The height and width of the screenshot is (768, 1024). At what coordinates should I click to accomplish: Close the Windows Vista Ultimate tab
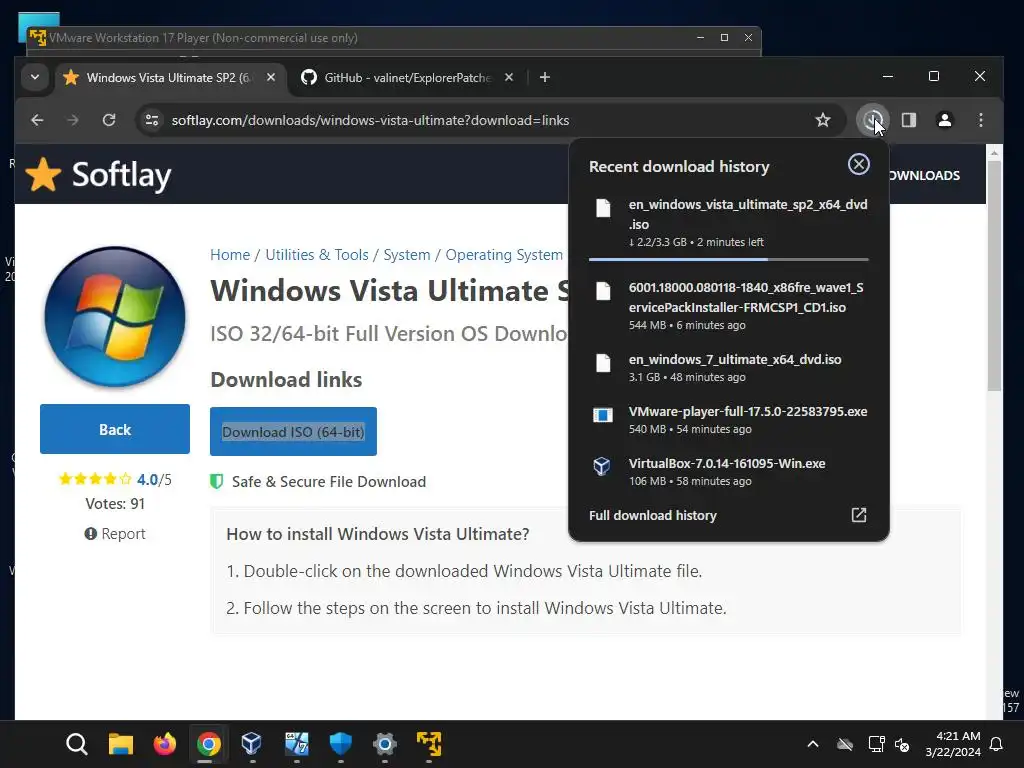(271, 77)
